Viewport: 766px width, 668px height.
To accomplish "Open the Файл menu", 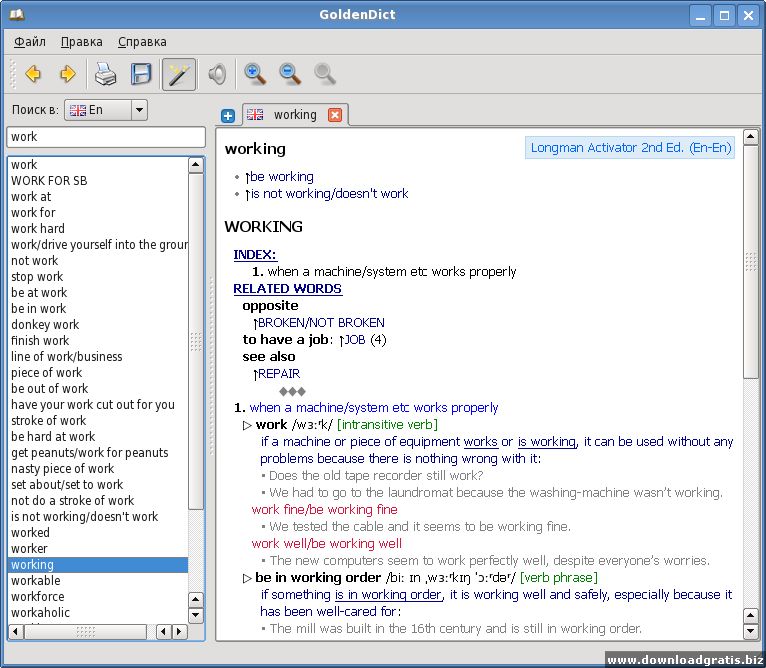I will (29, 42).
